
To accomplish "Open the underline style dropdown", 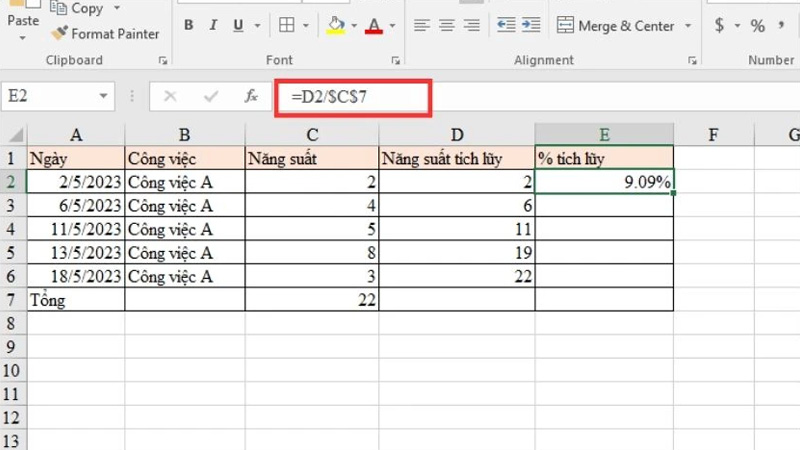I will [x=258, y=25].
